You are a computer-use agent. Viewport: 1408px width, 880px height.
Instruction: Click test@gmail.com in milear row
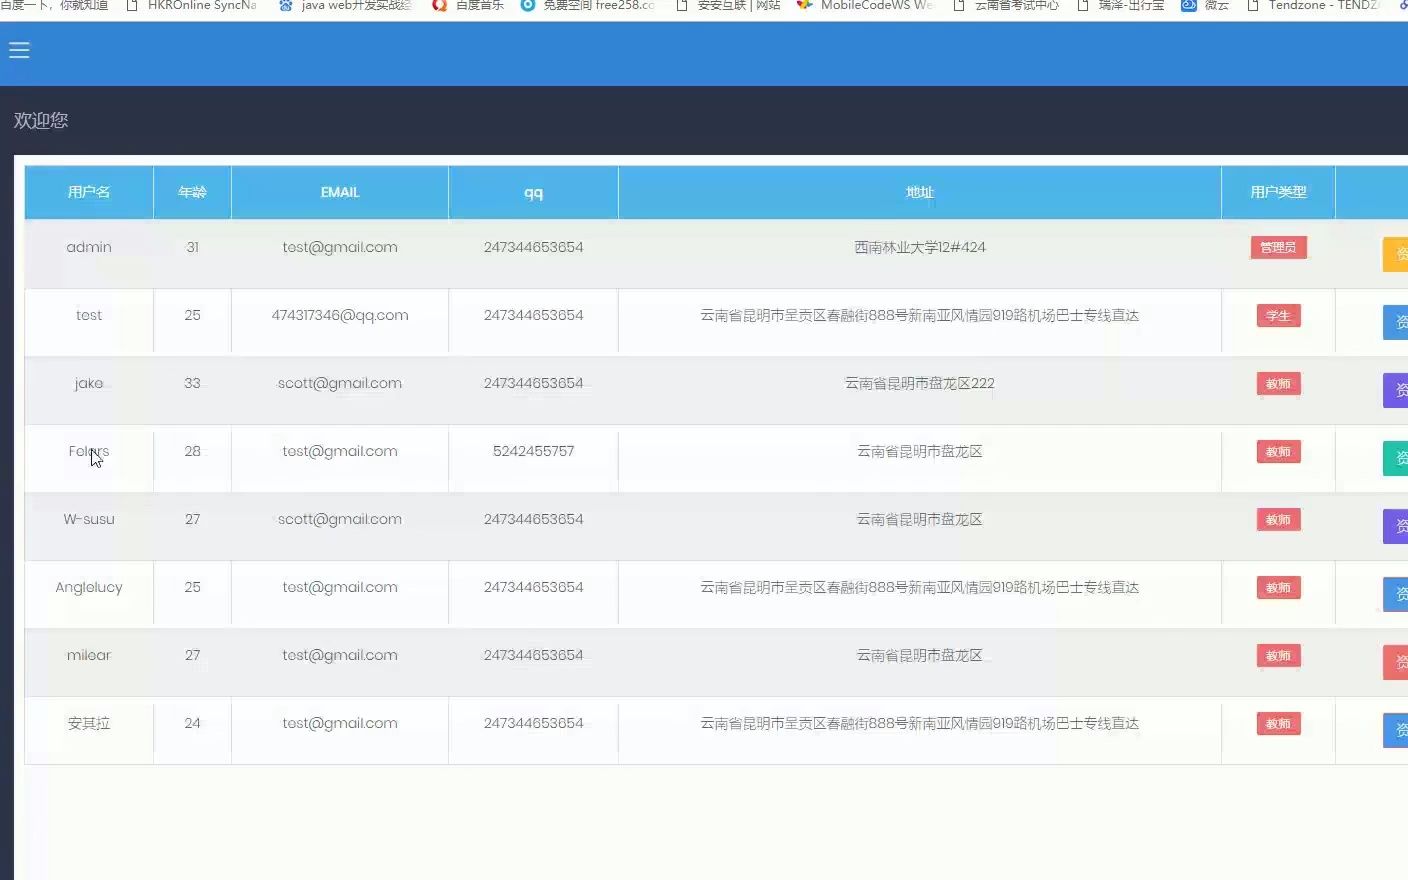coord(340,655)
